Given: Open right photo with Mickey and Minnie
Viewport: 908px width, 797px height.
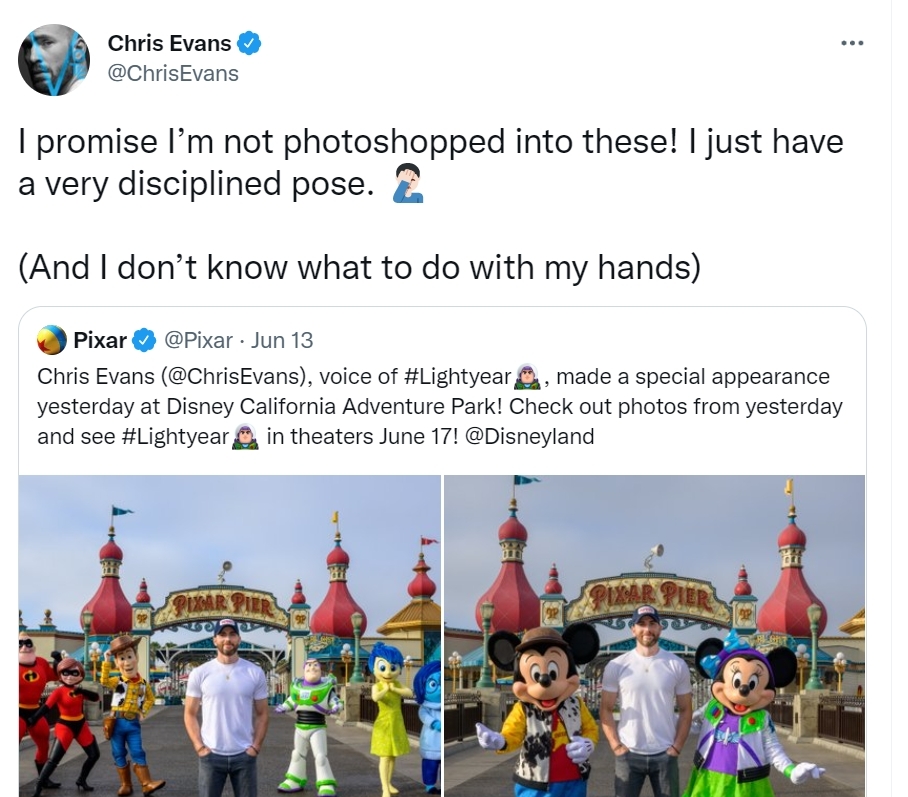Looking at the screenshot, I should 654,635.
